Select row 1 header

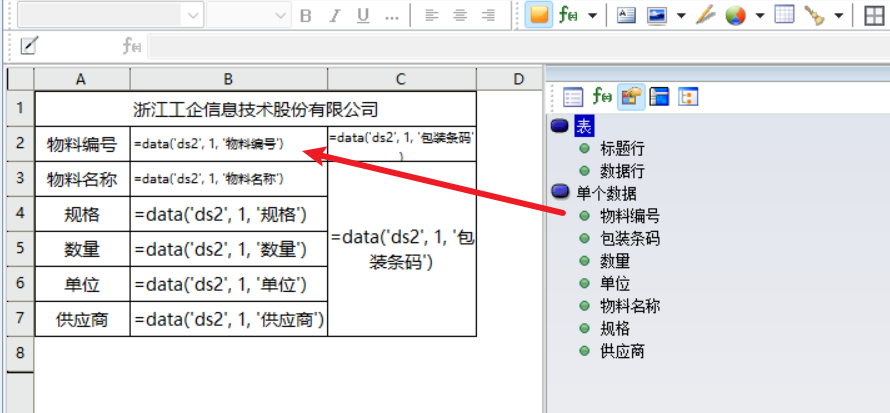[20, 108]
